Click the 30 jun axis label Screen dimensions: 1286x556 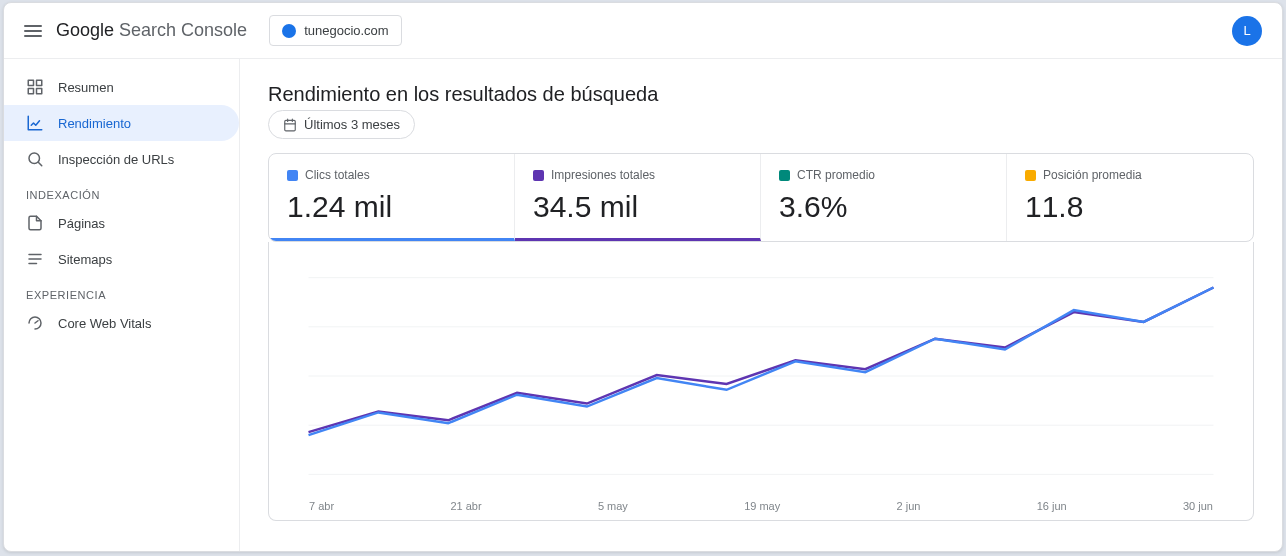1198,506
